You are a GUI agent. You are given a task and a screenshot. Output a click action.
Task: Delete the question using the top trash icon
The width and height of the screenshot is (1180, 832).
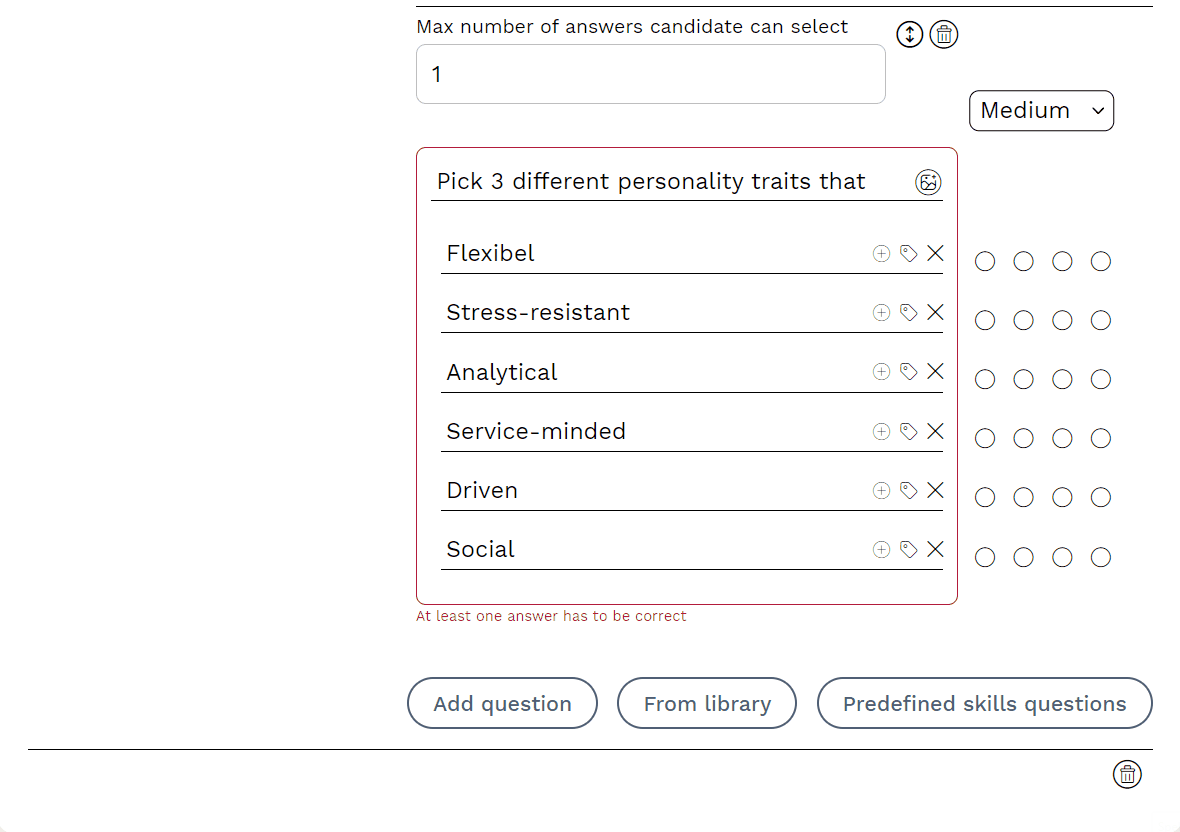pyautogui.click(x=944, y=35)
